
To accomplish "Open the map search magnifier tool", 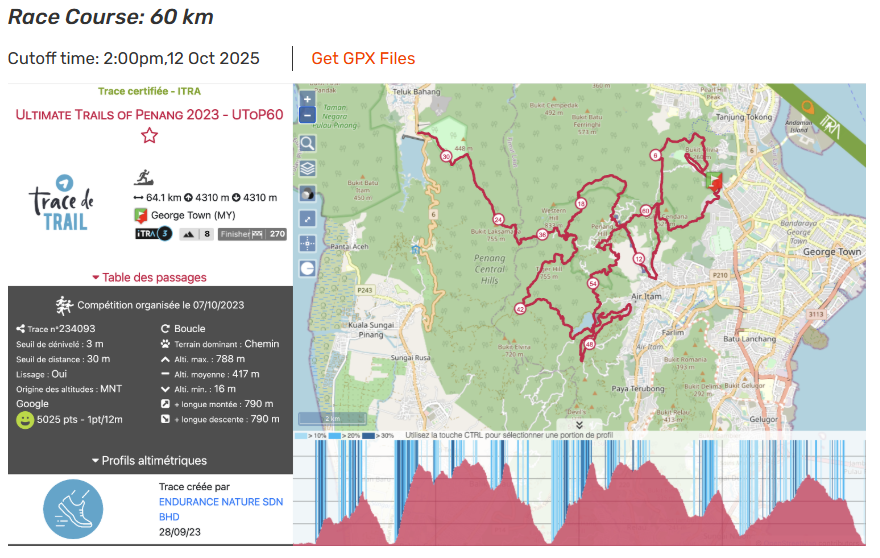I will point(307,143).
